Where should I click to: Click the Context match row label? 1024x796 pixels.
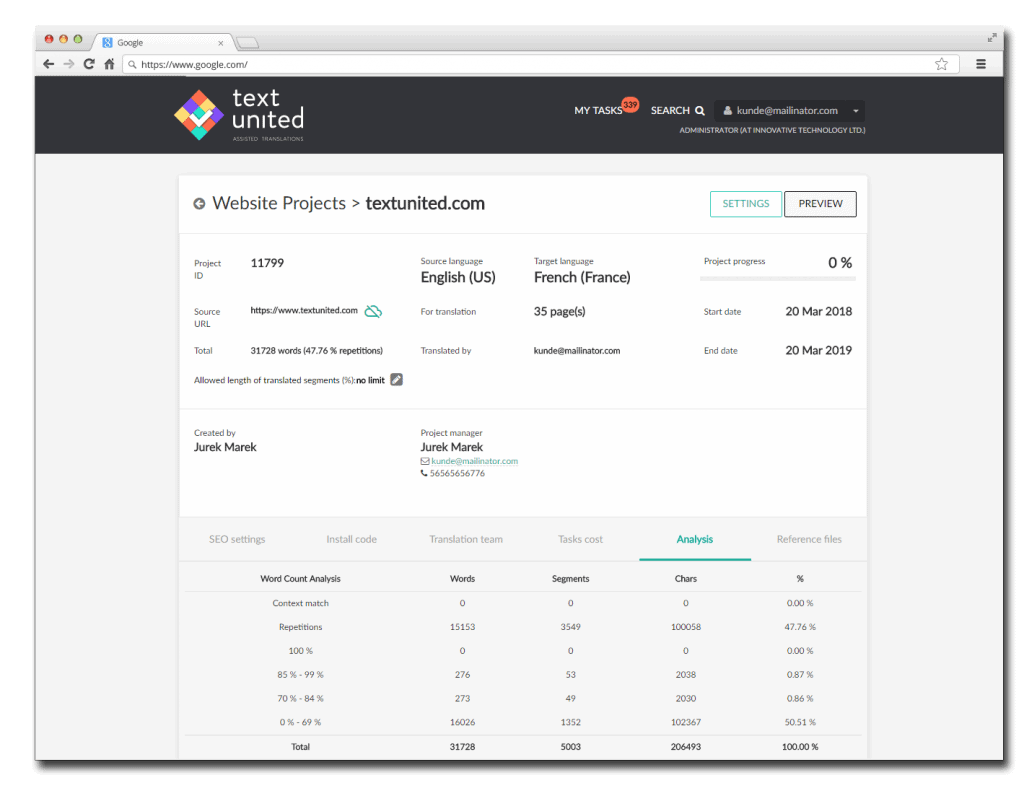click(x=300, y=603)
